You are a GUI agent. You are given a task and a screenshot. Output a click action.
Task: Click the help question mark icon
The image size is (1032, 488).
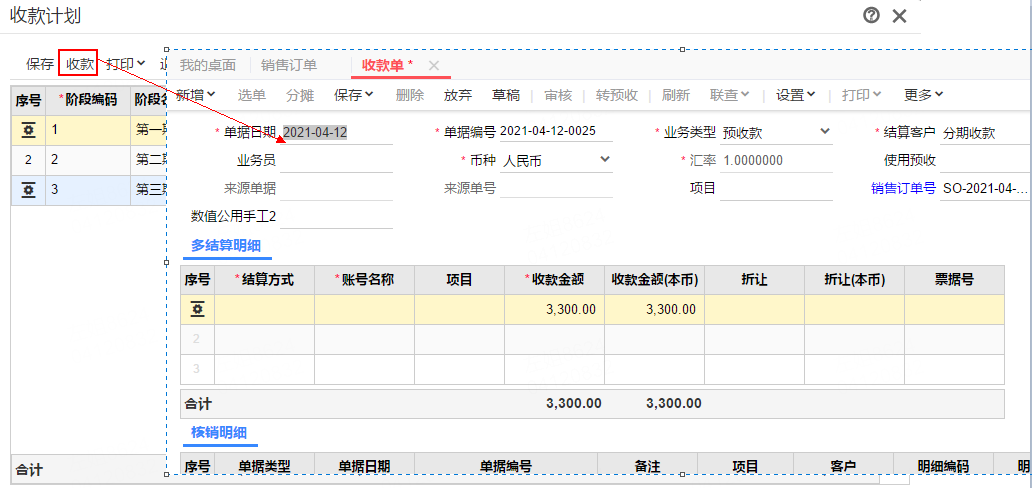point(871,15)
